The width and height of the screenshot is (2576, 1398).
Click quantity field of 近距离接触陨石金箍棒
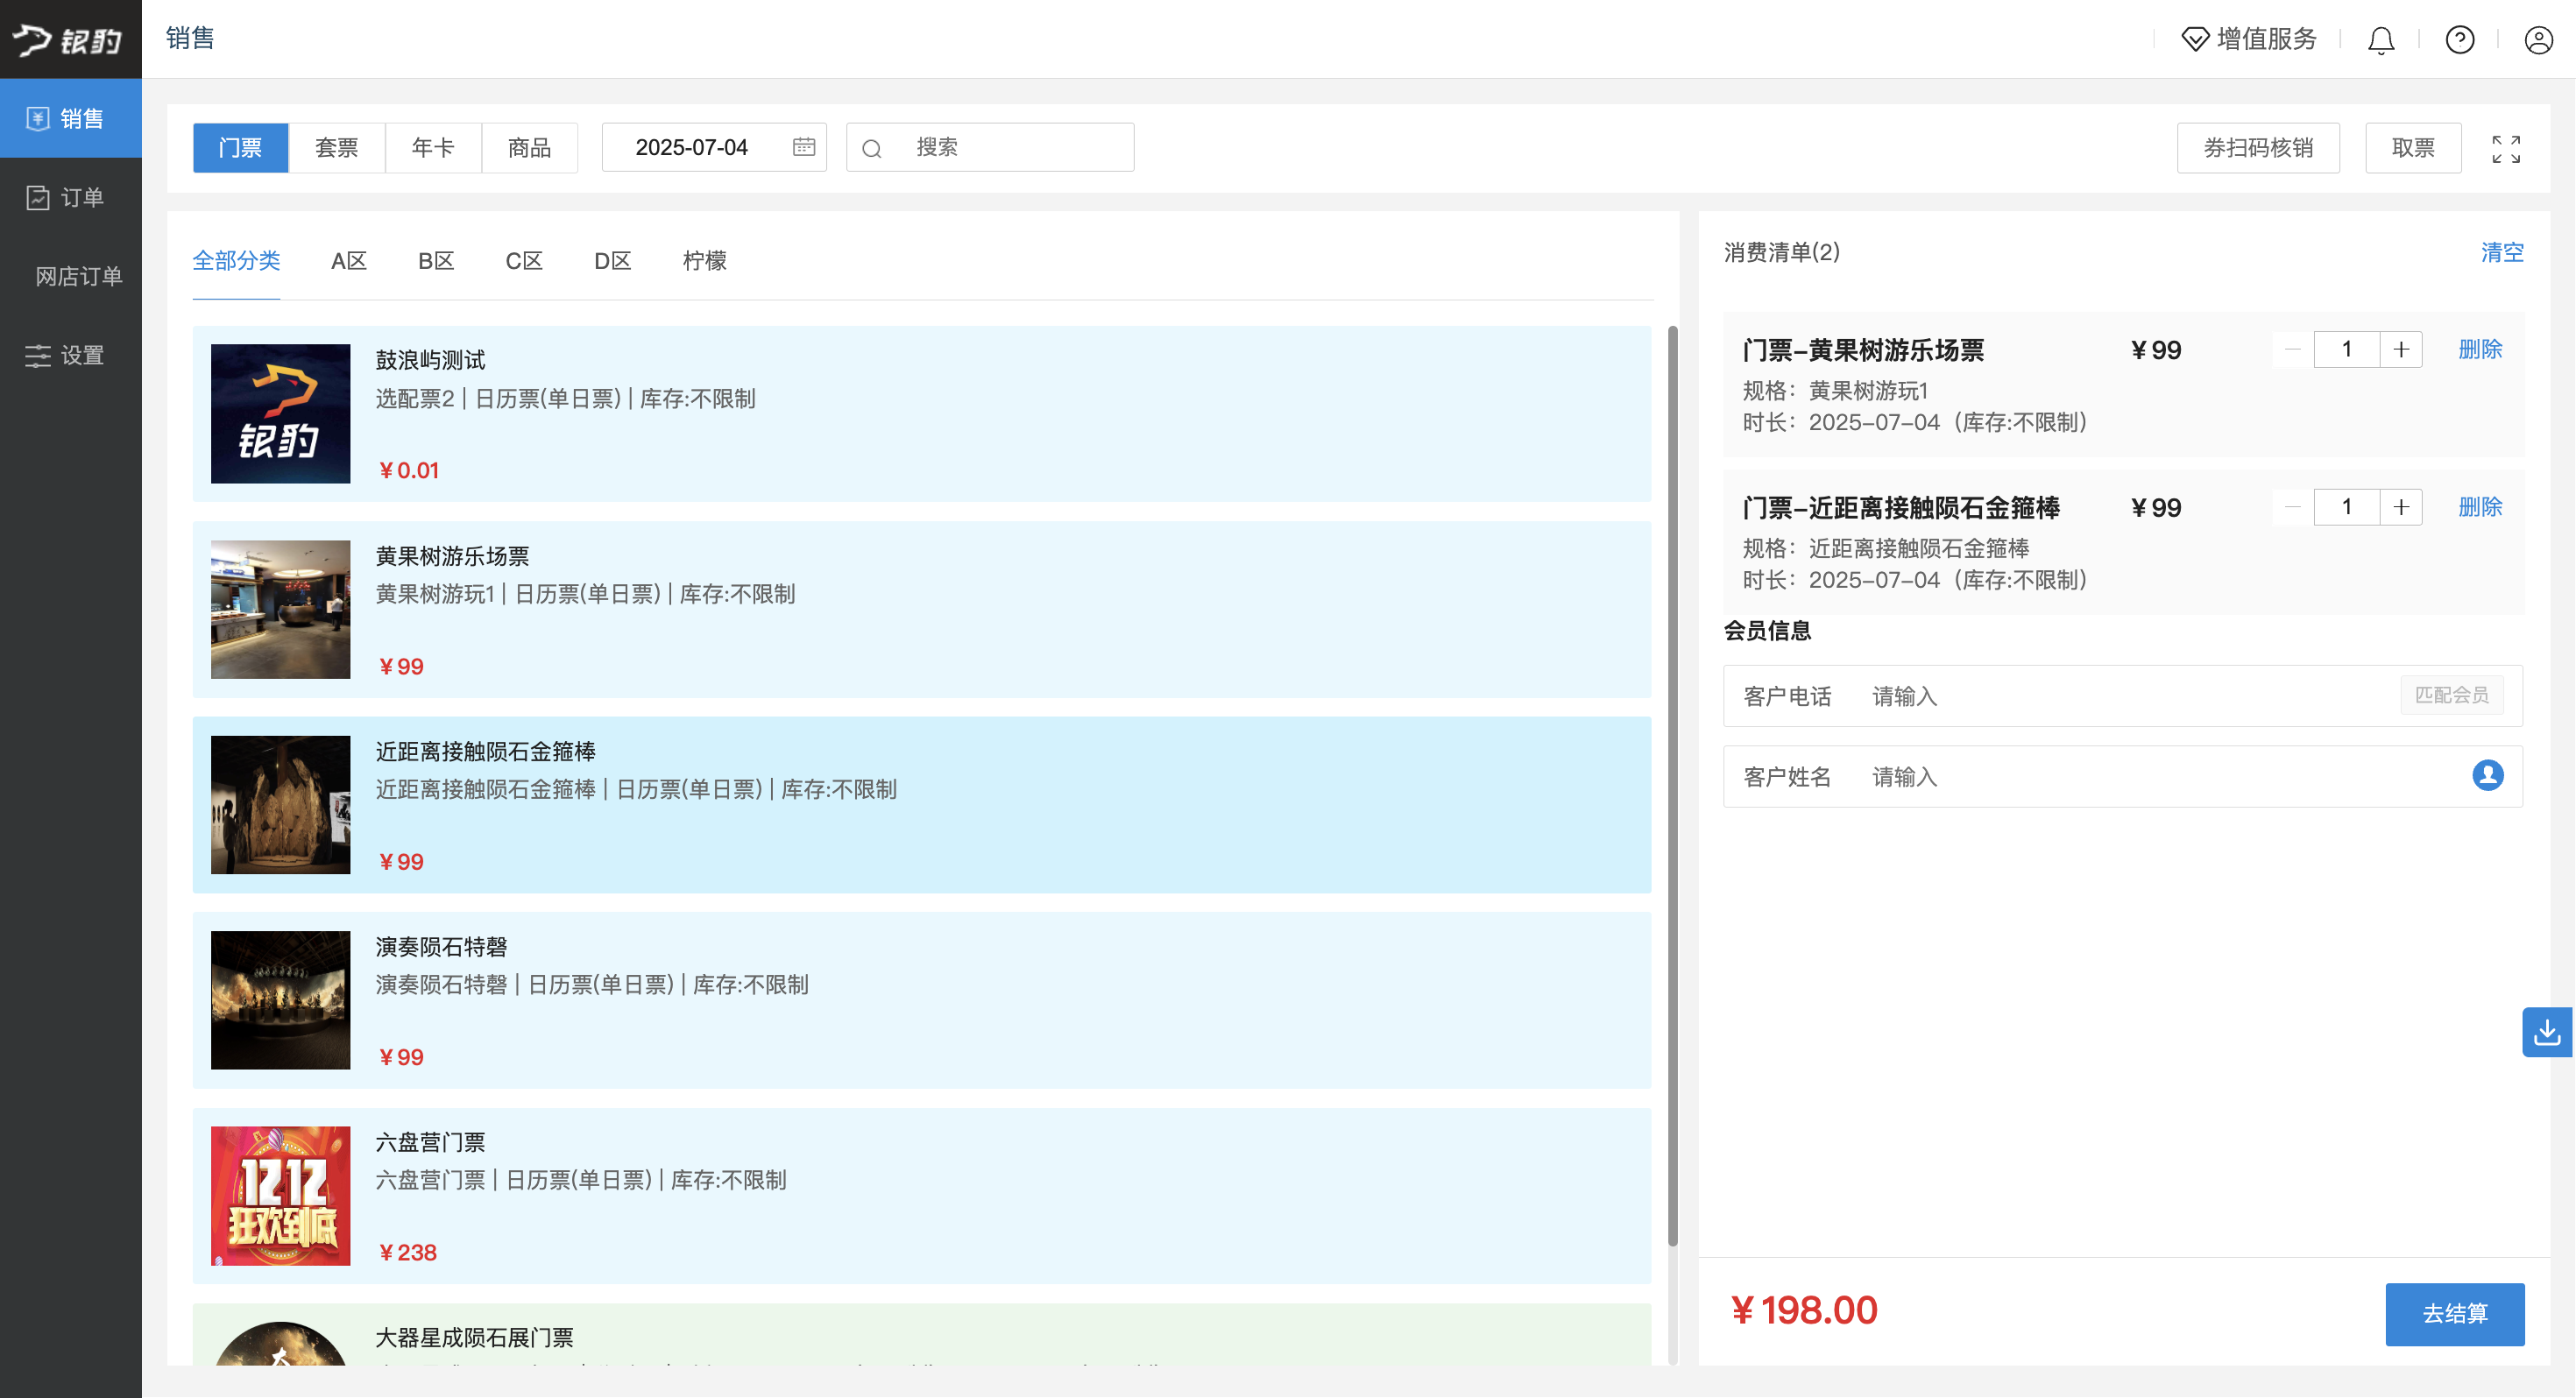pyautogui.click(x=2347, y=507)
